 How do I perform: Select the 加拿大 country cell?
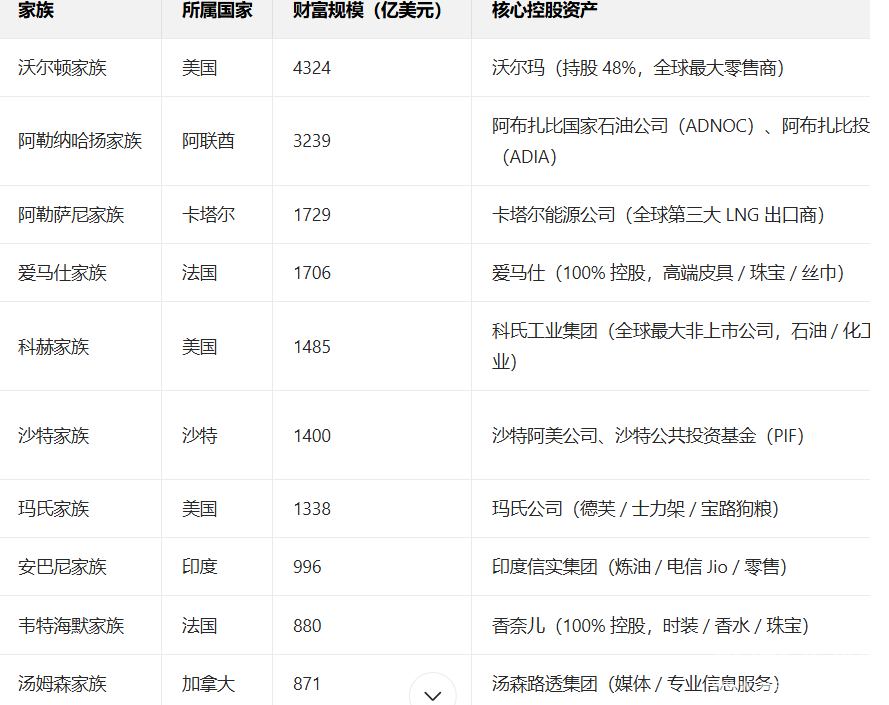click(x=208, y=684)
